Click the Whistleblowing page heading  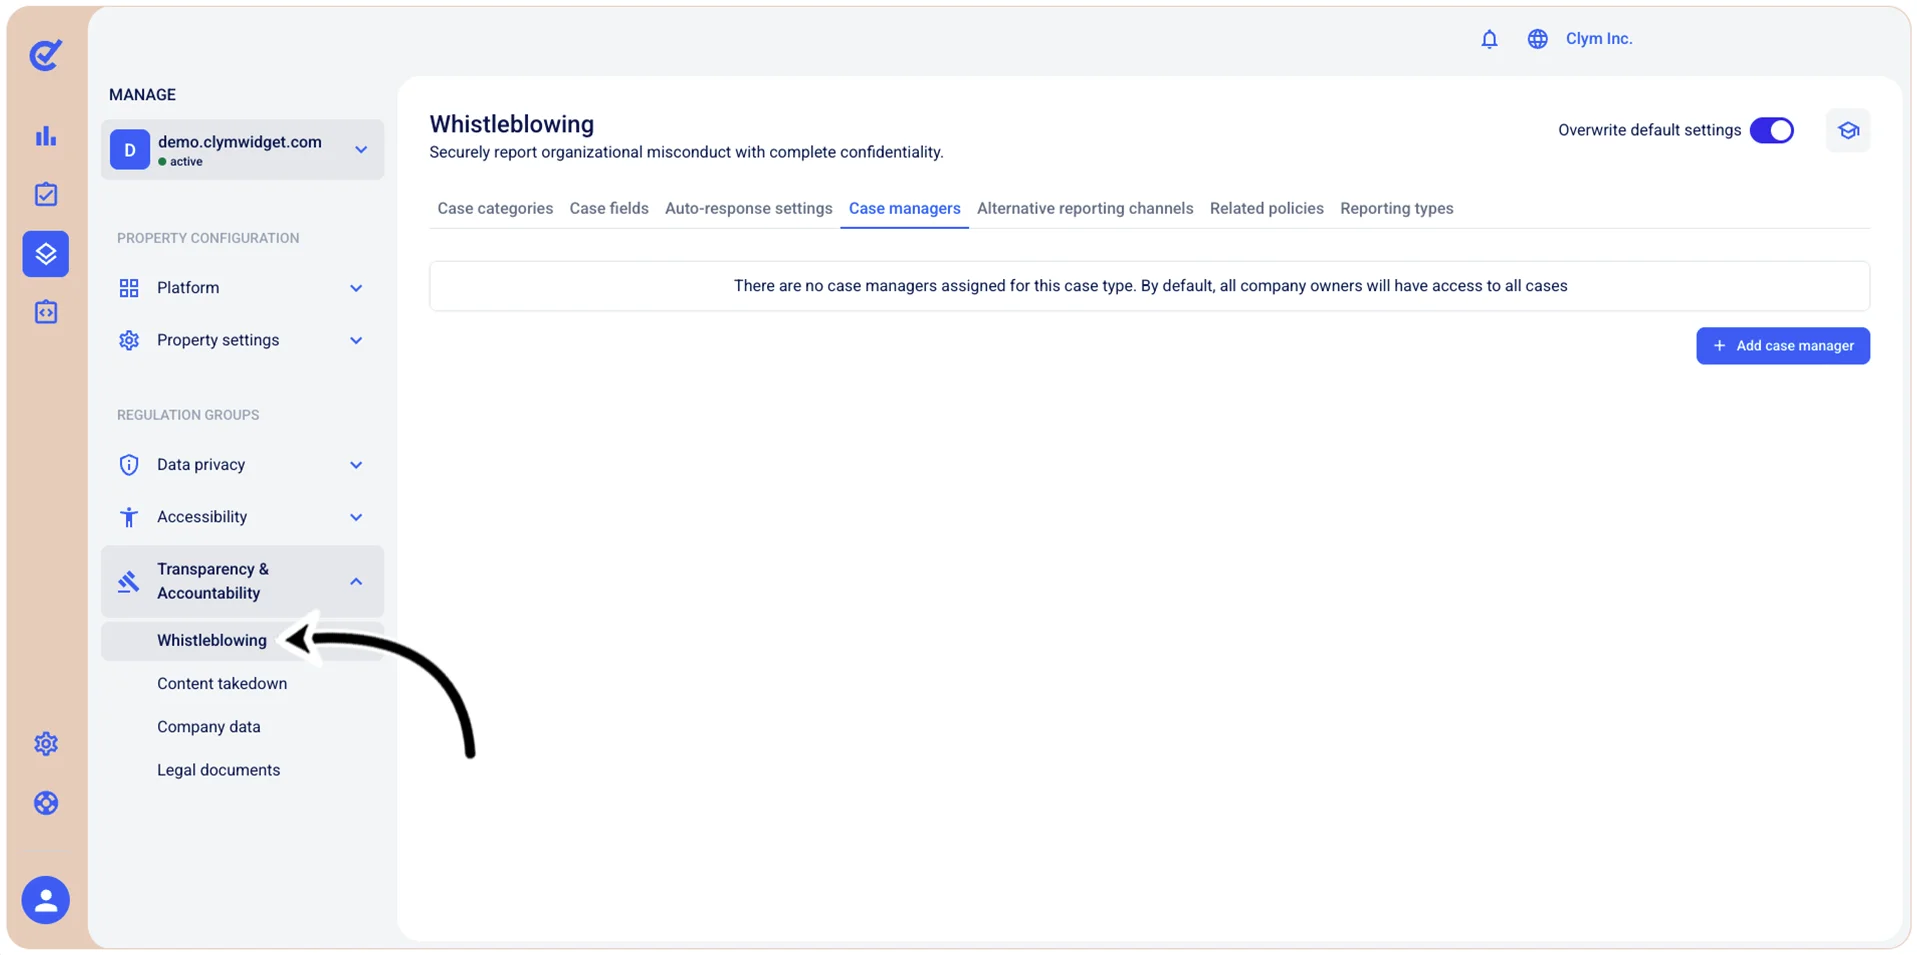[512, 124]
